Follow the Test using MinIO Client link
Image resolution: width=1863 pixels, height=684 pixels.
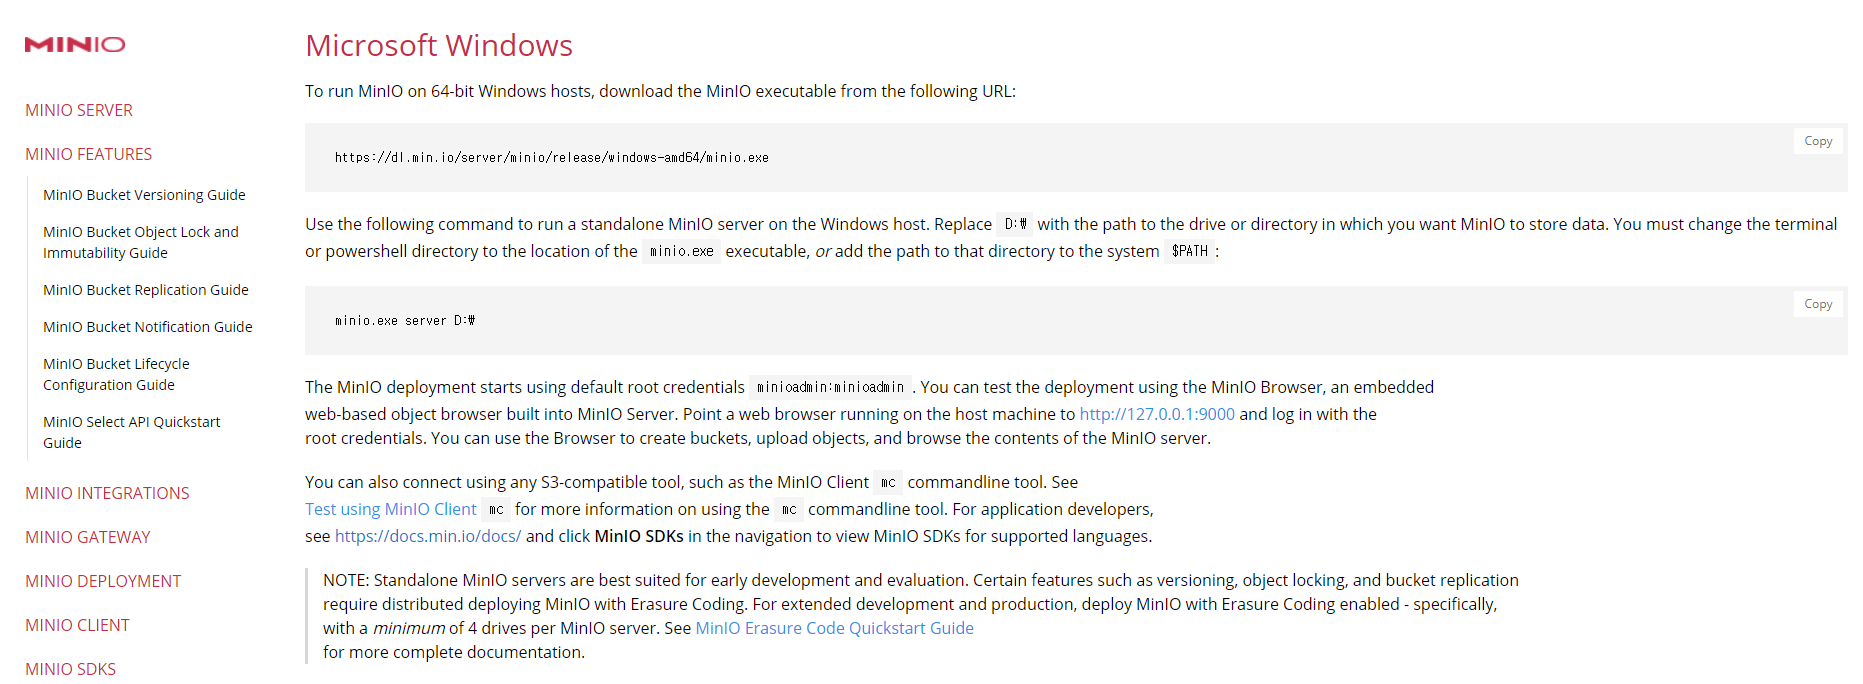click(x=391, y=509)
